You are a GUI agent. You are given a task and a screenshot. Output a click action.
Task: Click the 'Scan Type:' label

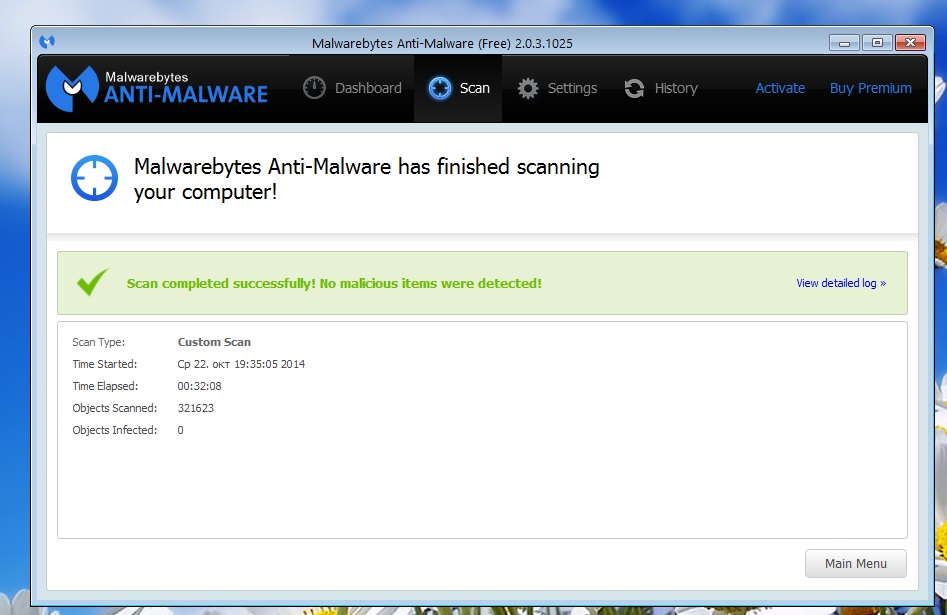99,342
